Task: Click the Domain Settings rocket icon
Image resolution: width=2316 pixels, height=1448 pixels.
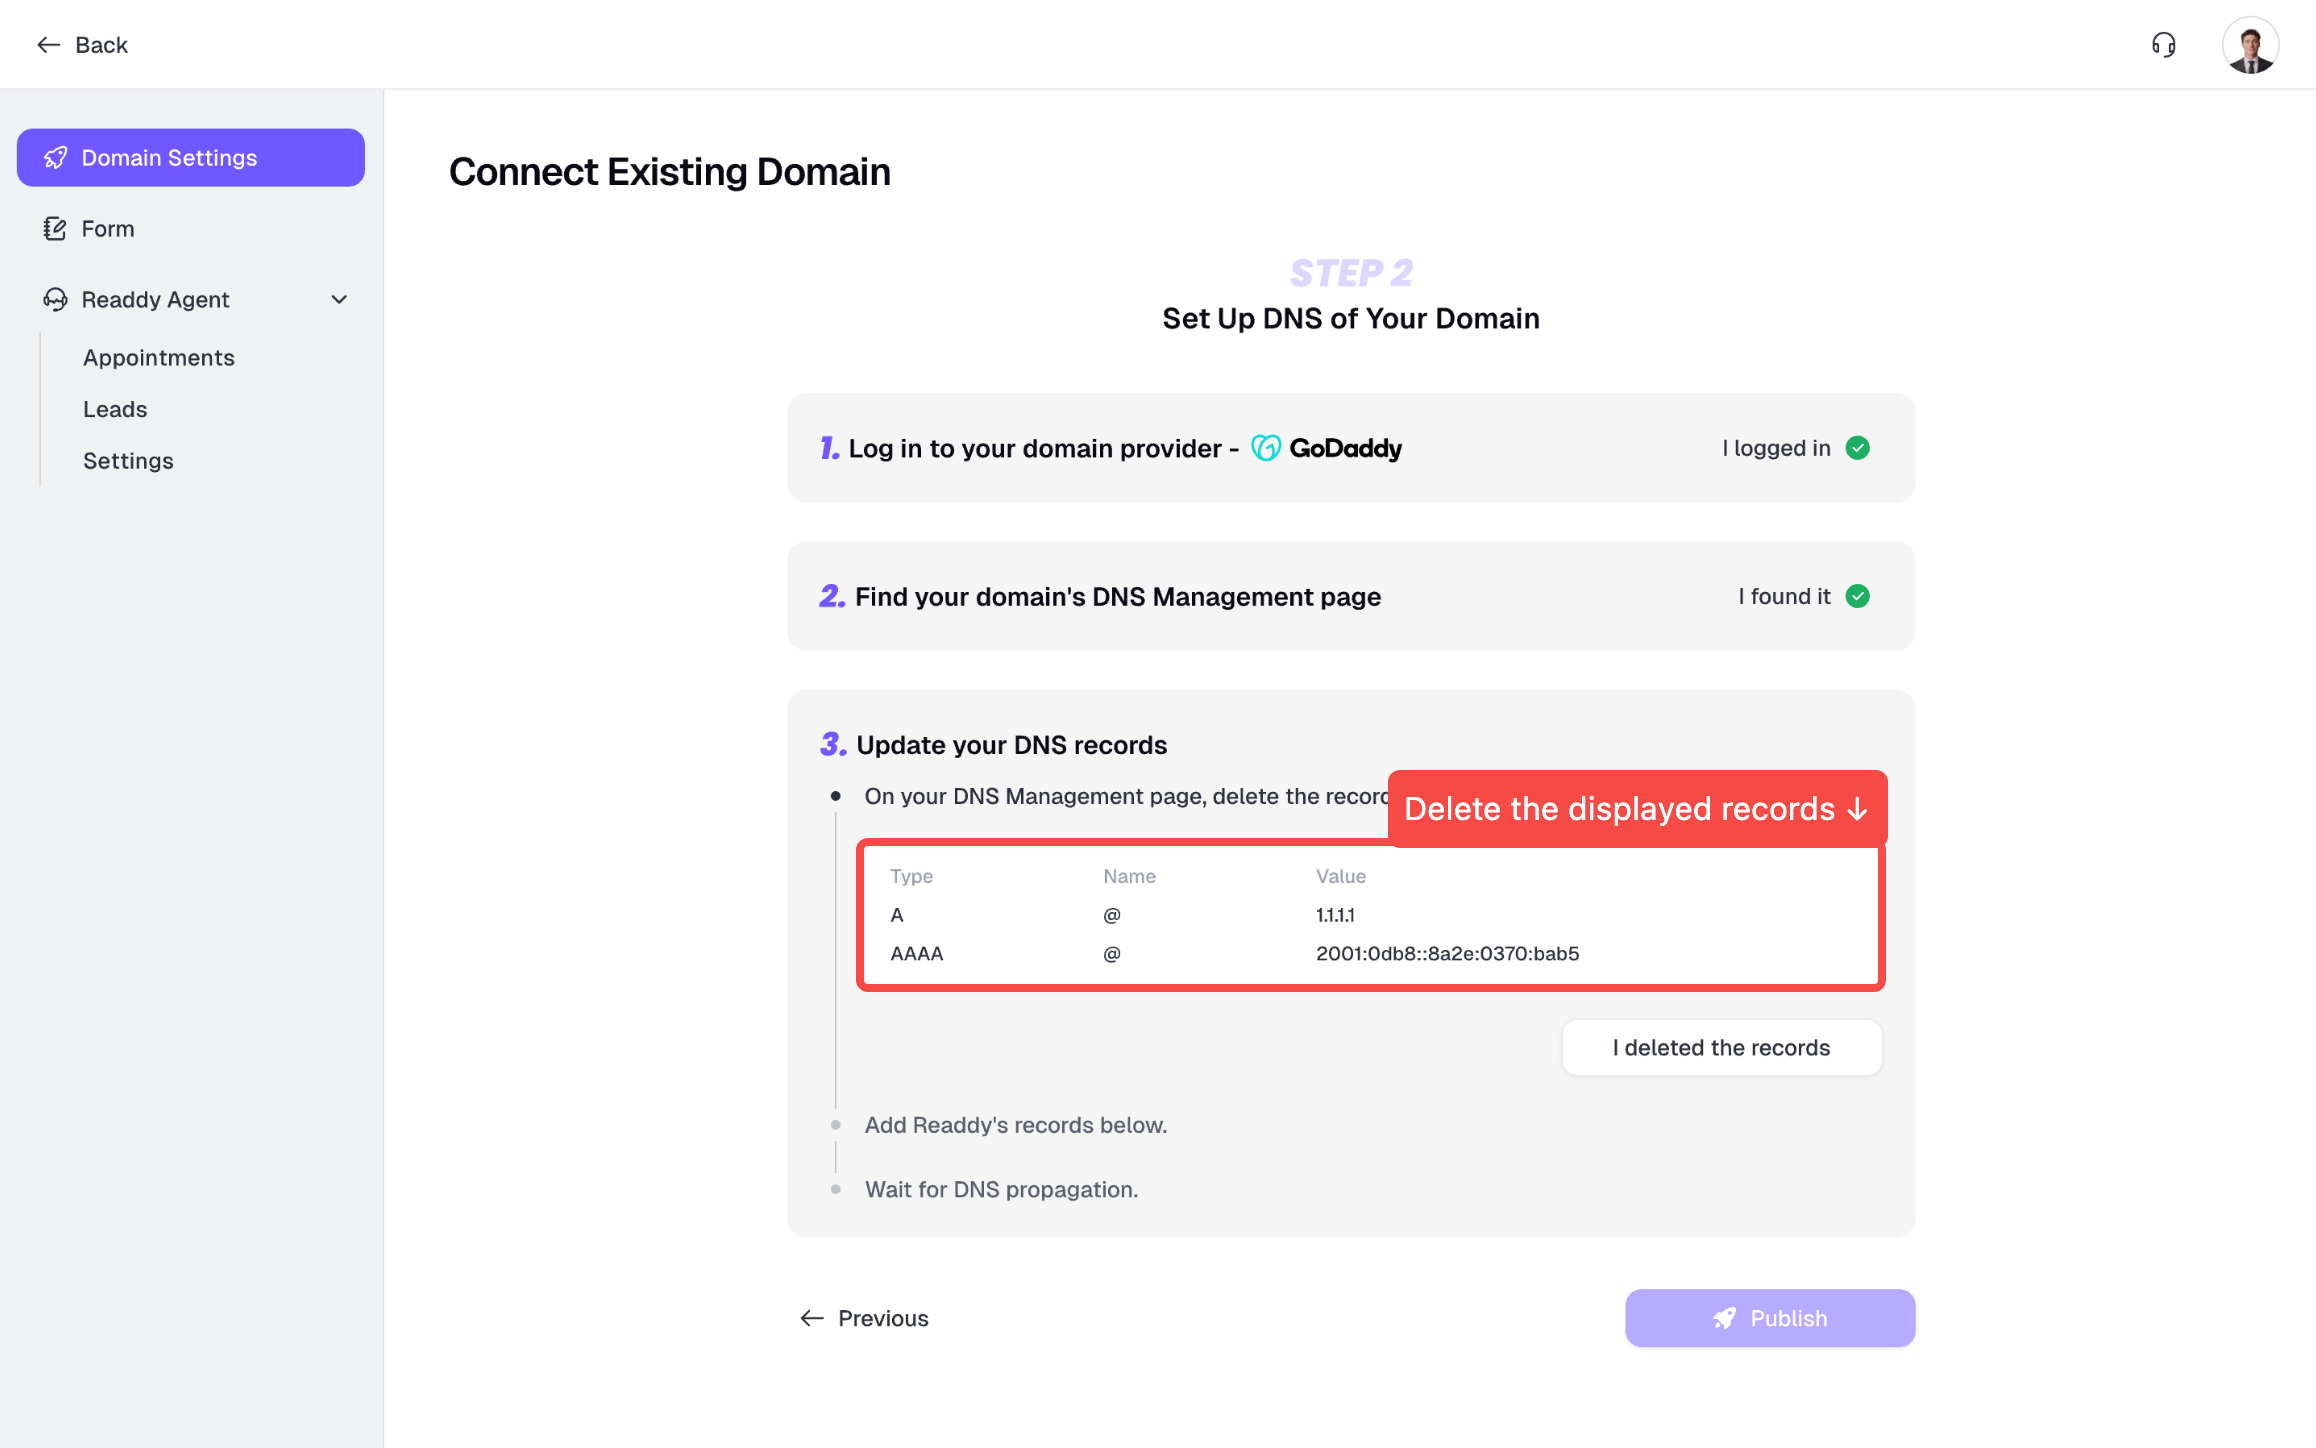Action: coord(56,158)
